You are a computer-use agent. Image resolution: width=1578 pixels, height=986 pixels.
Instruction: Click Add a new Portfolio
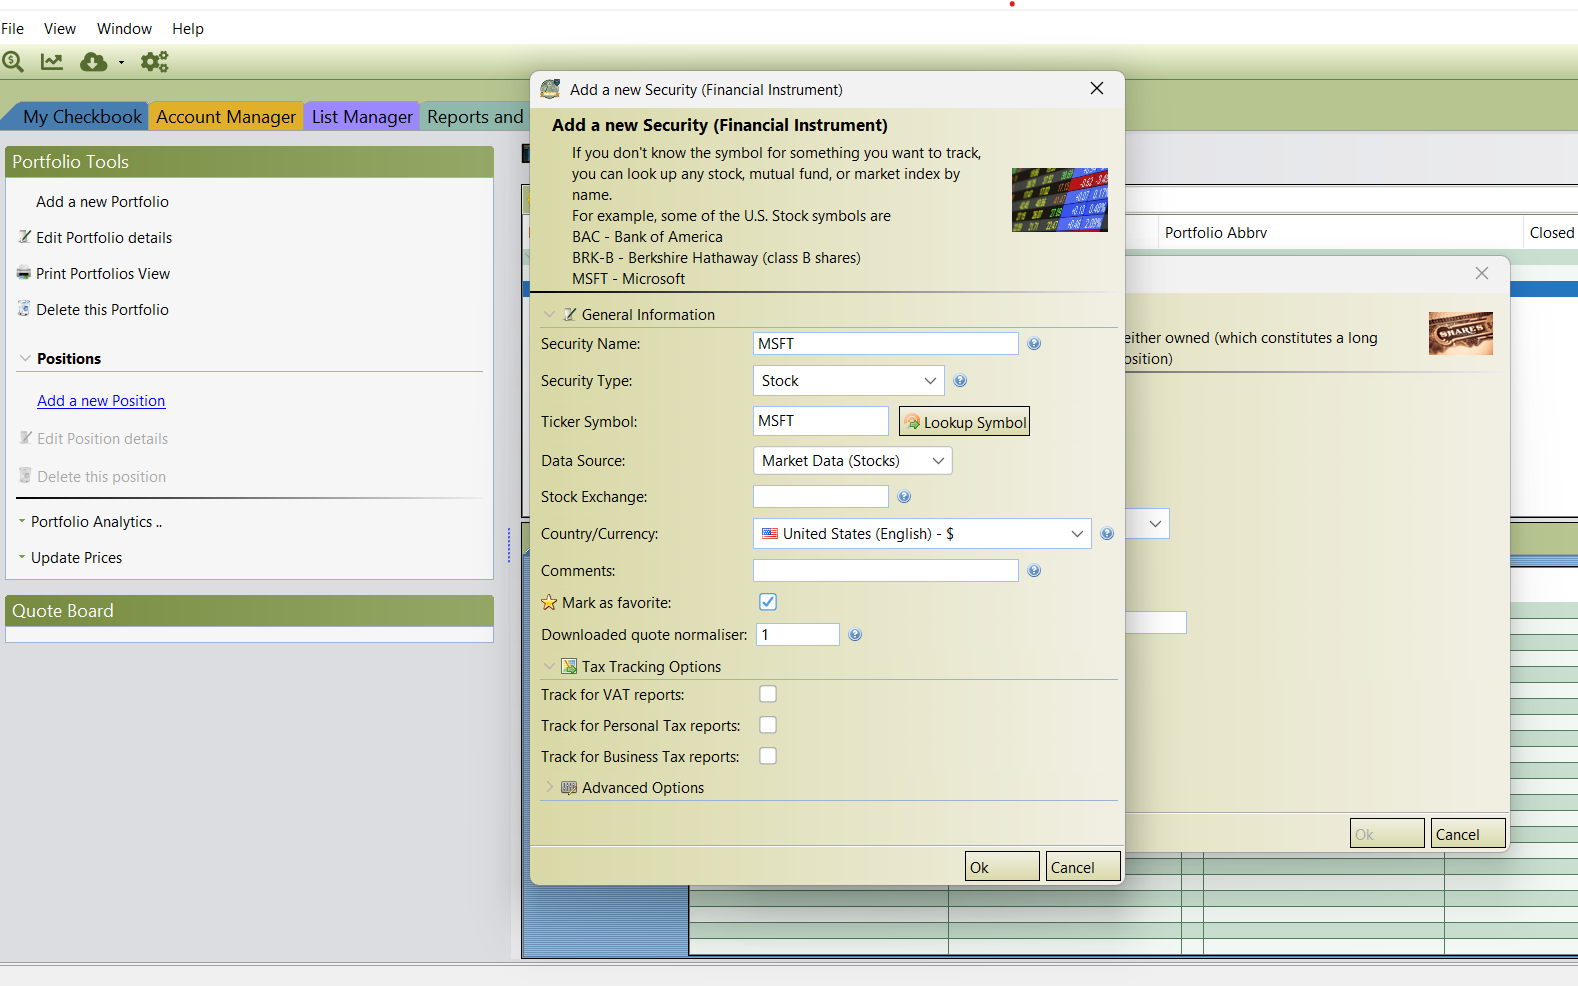click(102, 201)
